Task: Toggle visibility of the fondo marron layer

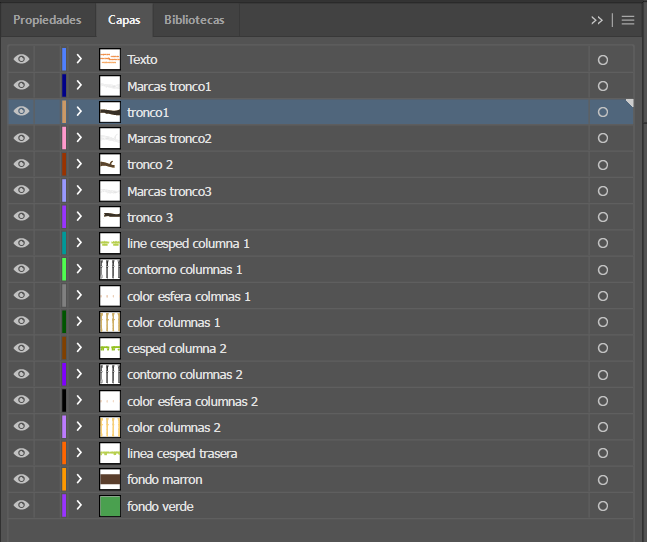Action: (x=21, y=480)
